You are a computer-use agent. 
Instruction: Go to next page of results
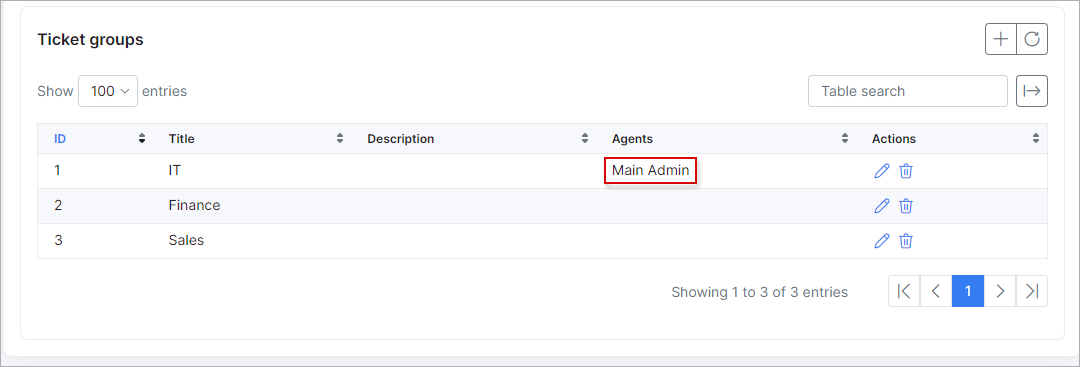(999, 291)
